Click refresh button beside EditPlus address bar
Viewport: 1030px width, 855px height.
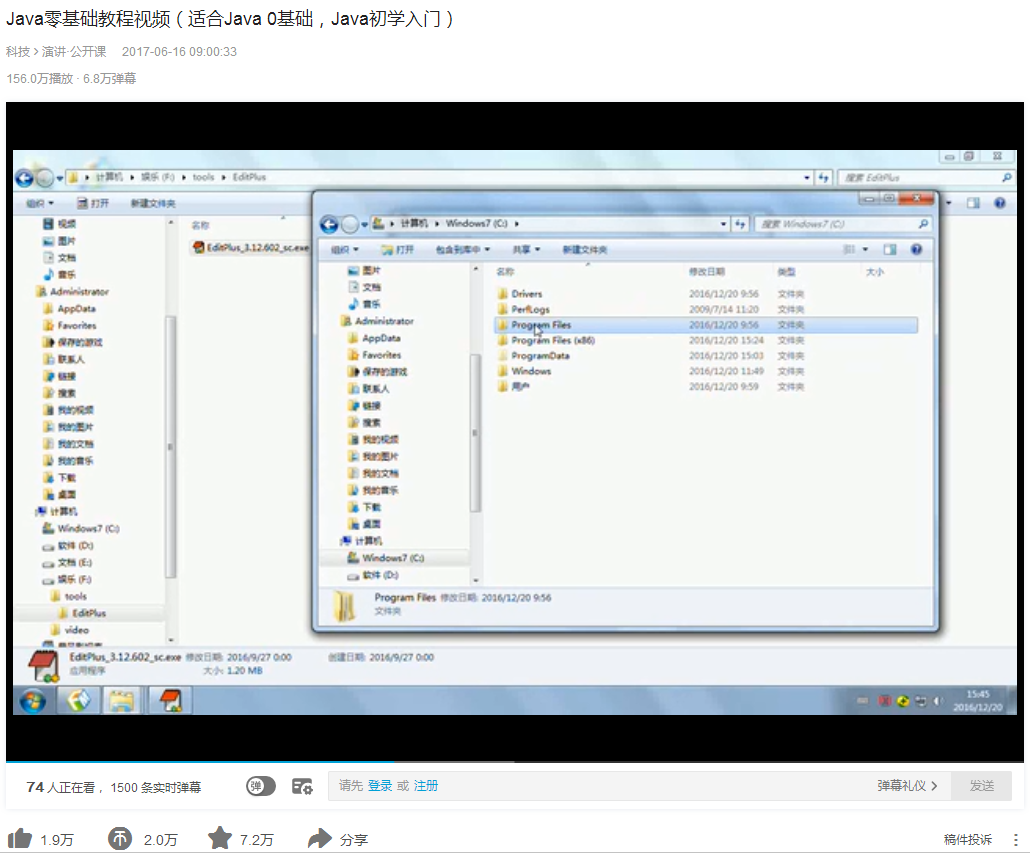coord(824,177)
